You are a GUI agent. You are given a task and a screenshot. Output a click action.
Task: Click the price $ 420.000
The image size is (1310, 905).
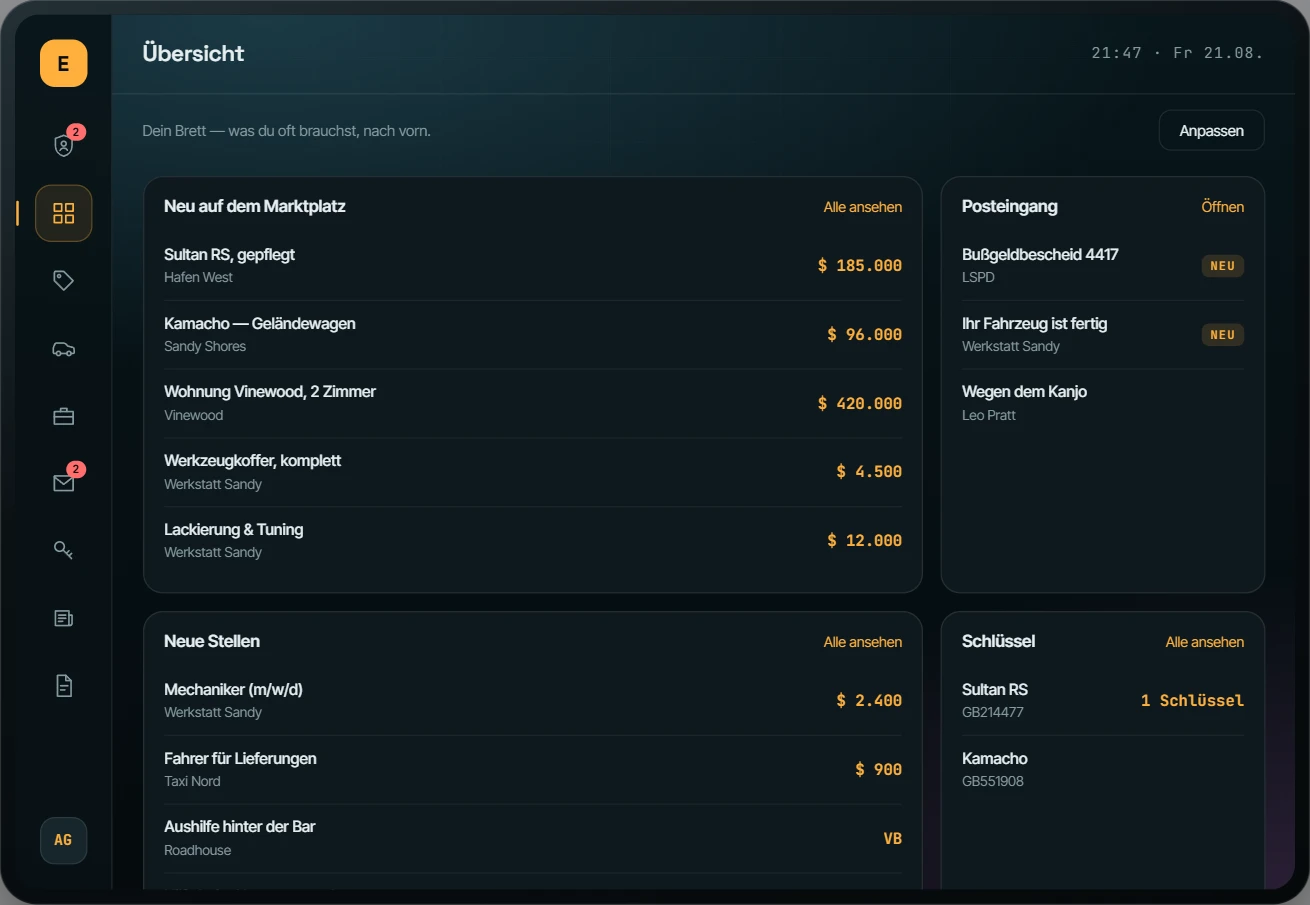860,404
